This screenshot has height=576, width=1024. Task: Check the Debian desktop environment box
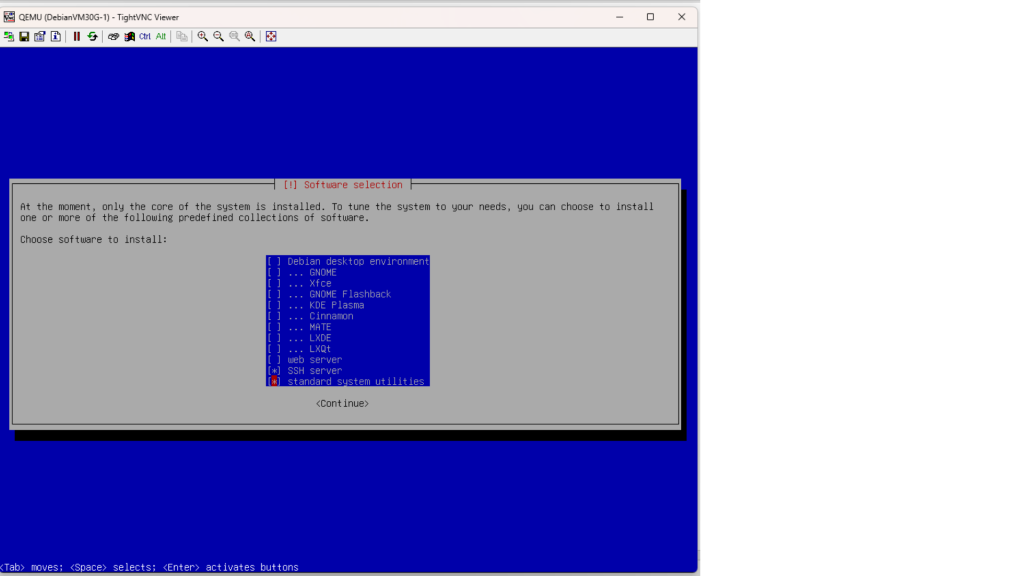click(x=274, y=262)
